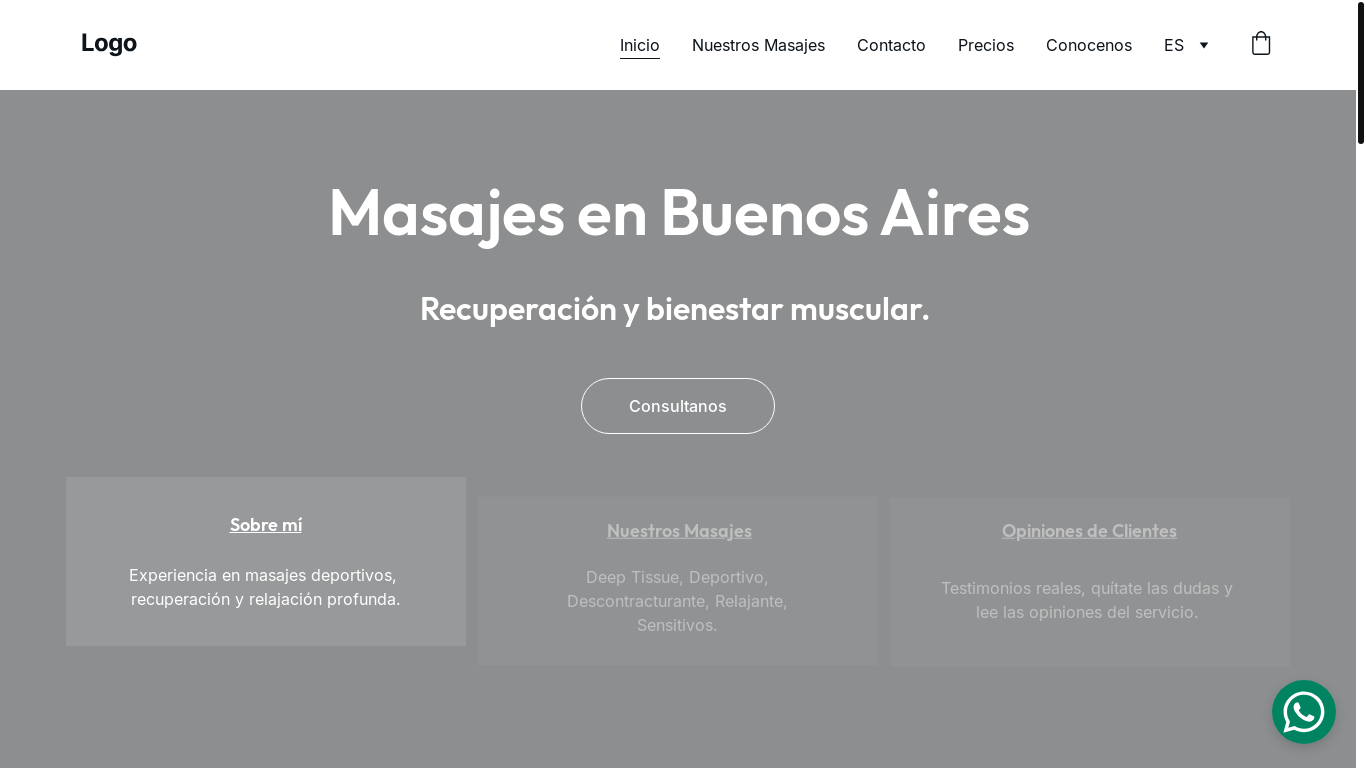Follow the Opiniones de Clientes link
The image size is (1366, 768).
[1089, 531]
